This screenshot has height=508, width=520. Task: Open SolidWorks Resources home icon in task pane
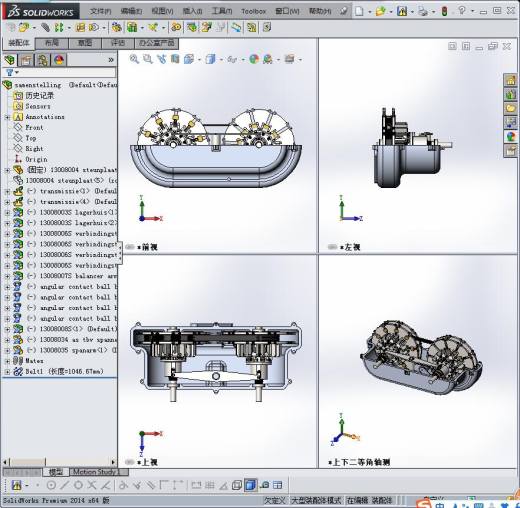tap(510, 80)
